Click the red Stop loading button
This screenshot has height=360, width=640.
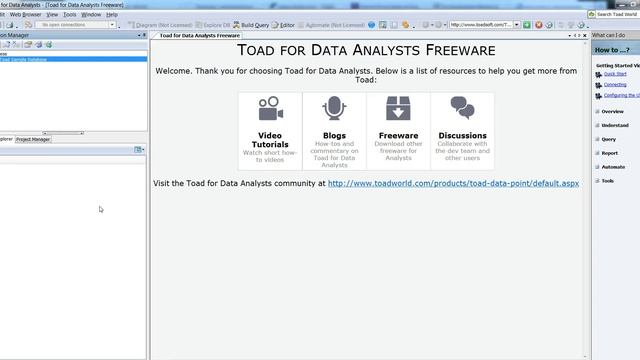click(x=538, y=25)
